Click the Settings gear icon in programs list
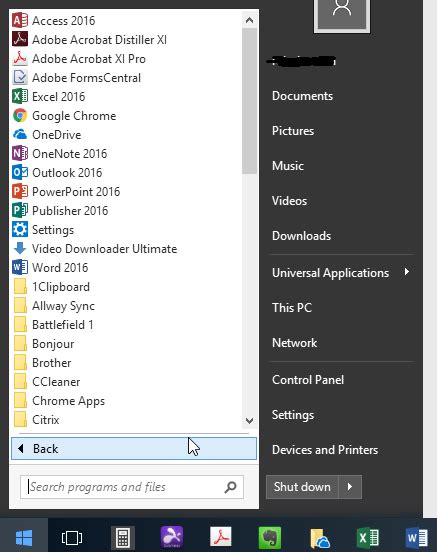Viewport: 437px width, 552px height. (20, 230)
